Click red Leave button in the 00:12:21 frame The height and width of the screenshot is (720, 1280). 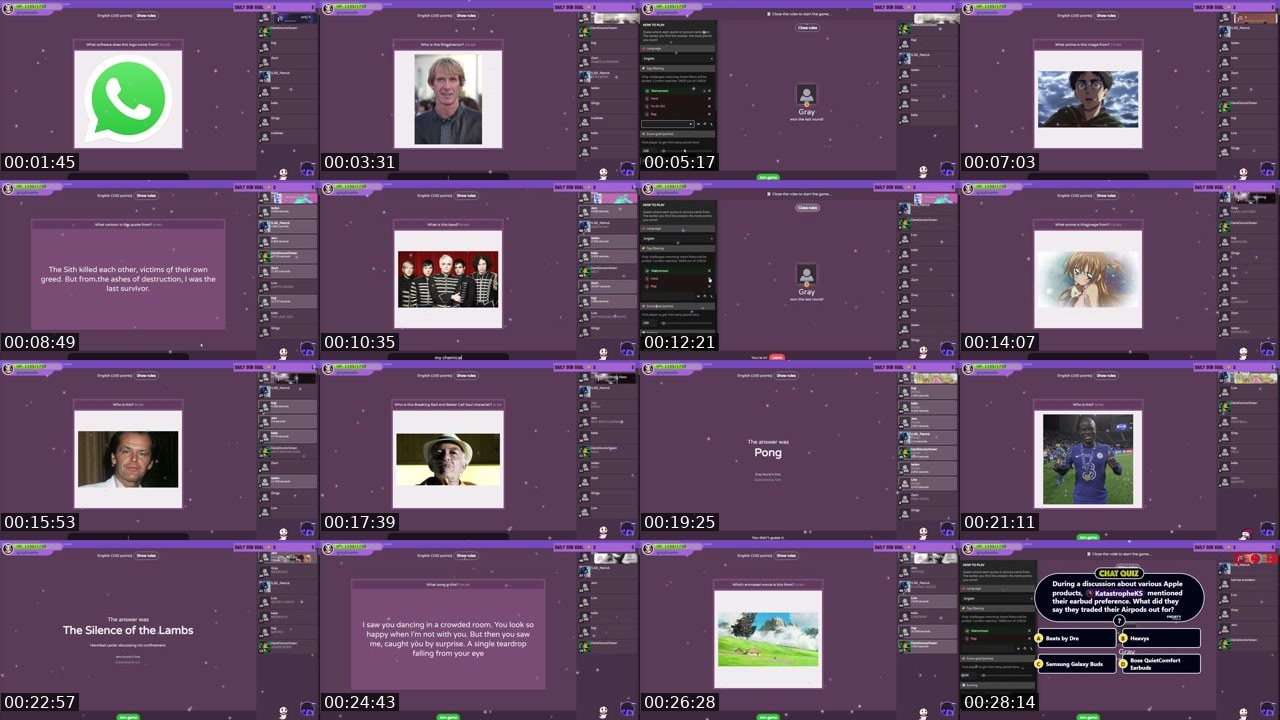(x=777, y=357)
